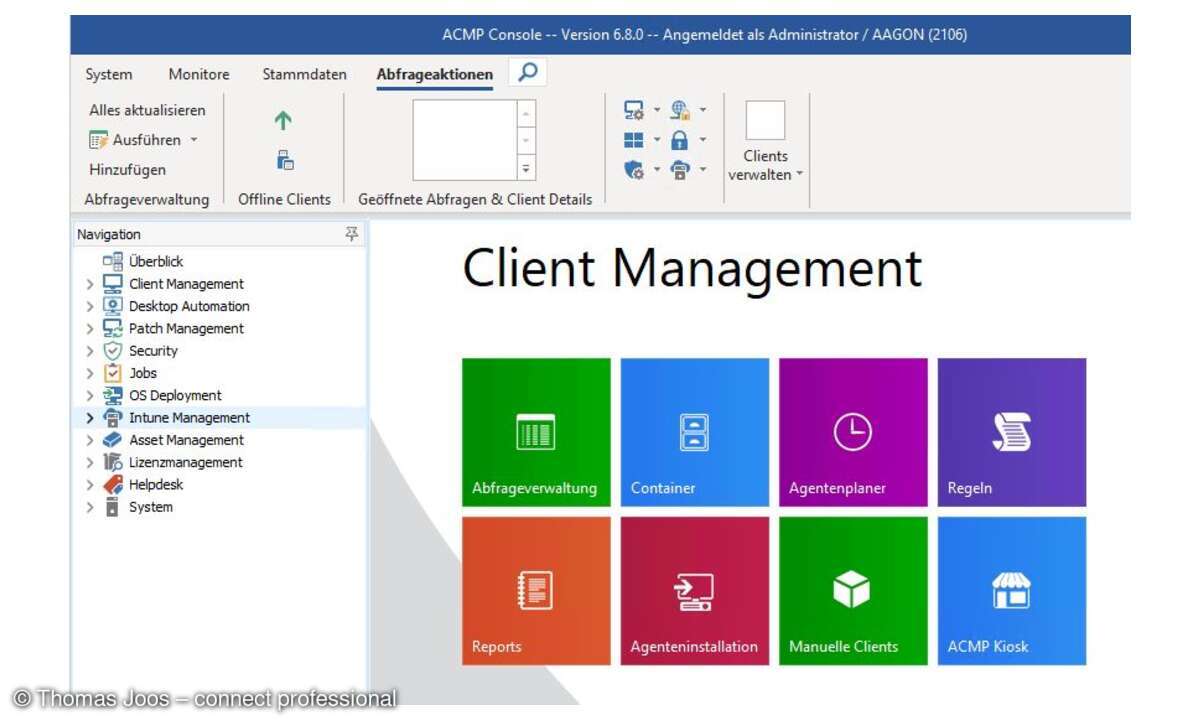Open the Abfrageverwaltung tile
1200x720 pixels.
(x=535, y=430)
